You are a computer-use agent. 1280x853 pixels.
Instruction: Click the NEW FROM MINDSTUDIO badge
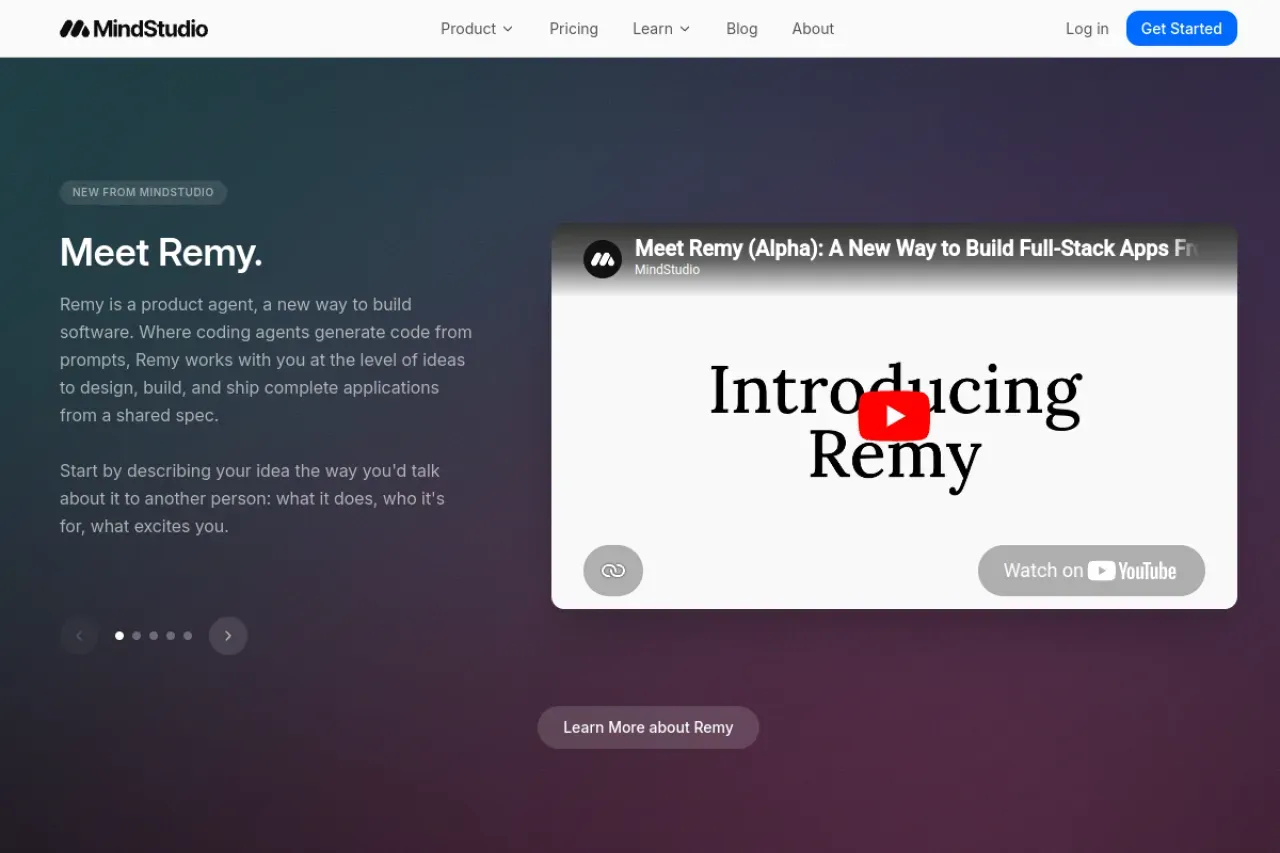(x=143, y=192)
